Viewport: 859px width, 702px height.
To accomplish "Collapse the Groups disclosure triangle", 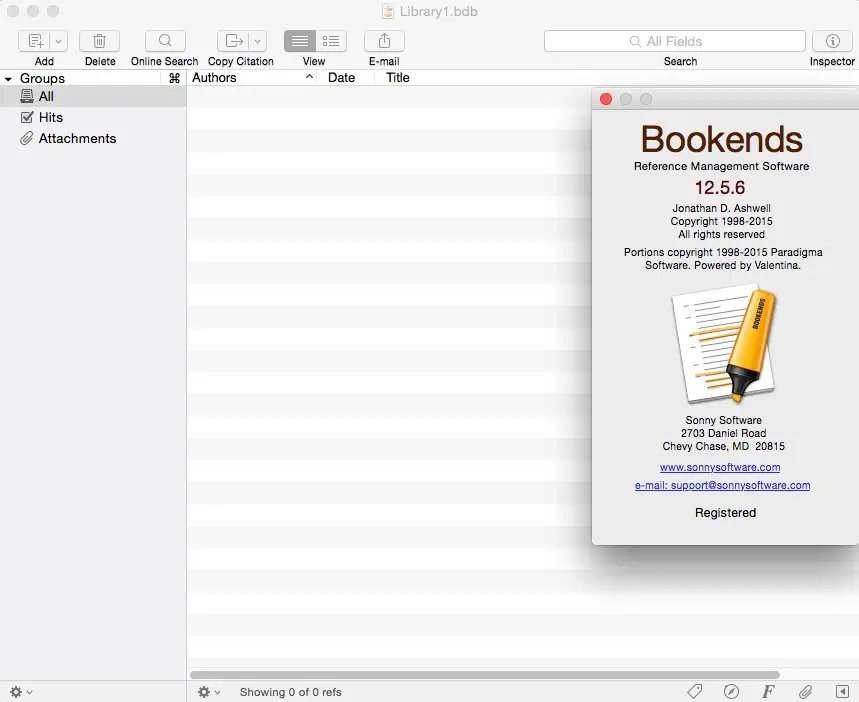I will [x=8, y=78].
